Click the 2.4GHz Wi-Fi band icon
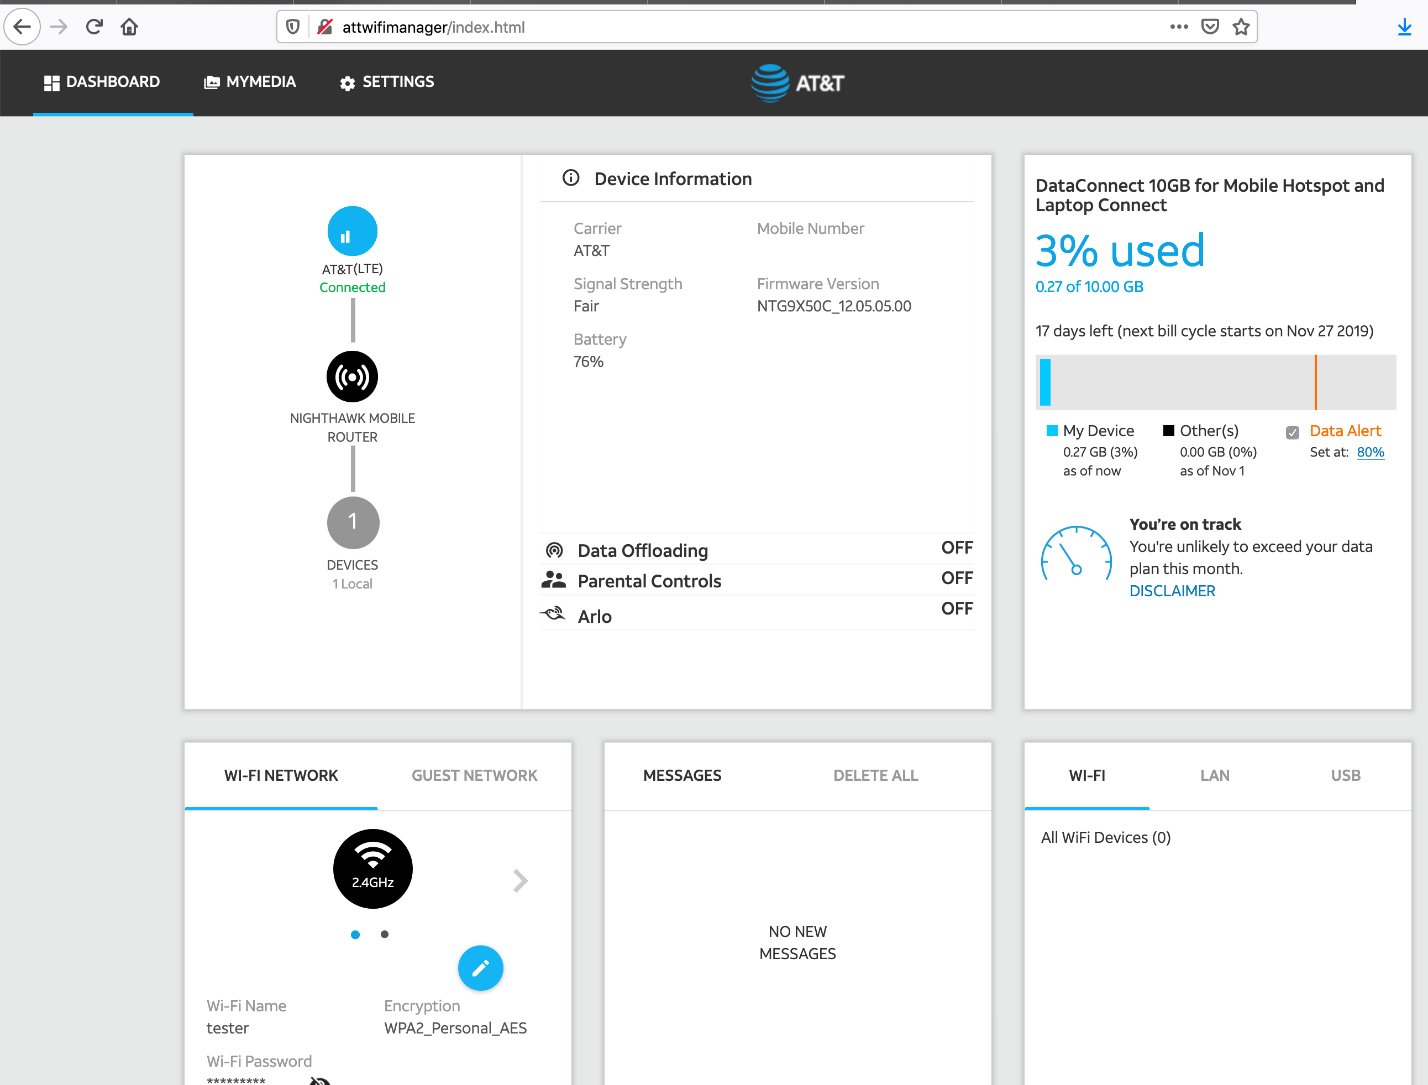The image size is (1428, 1085). (x=373, y=869)
